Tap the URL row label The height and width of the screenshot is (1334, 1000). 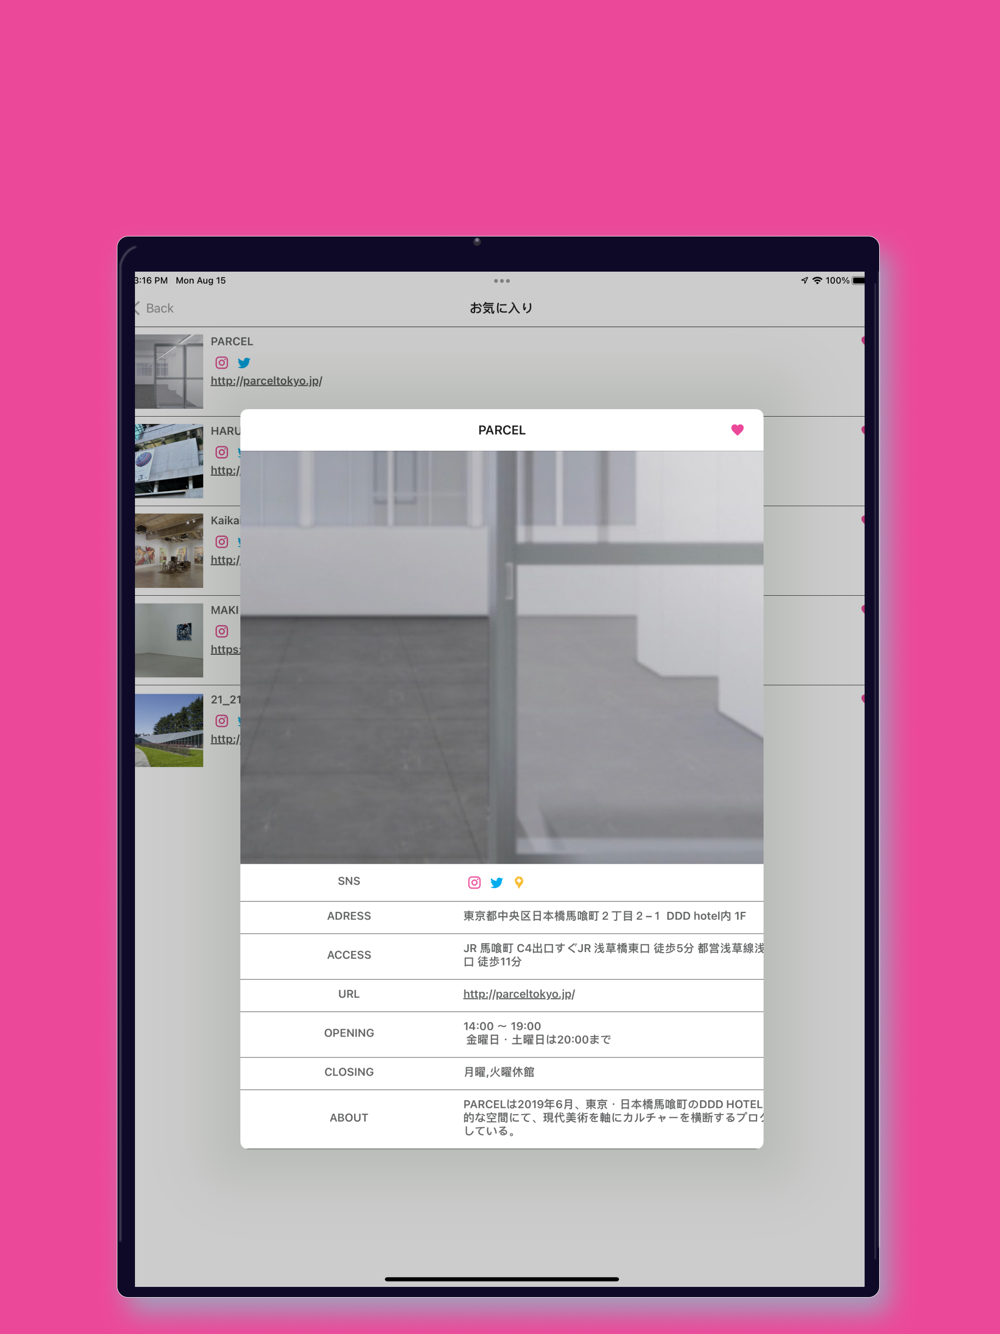[349, 994]
